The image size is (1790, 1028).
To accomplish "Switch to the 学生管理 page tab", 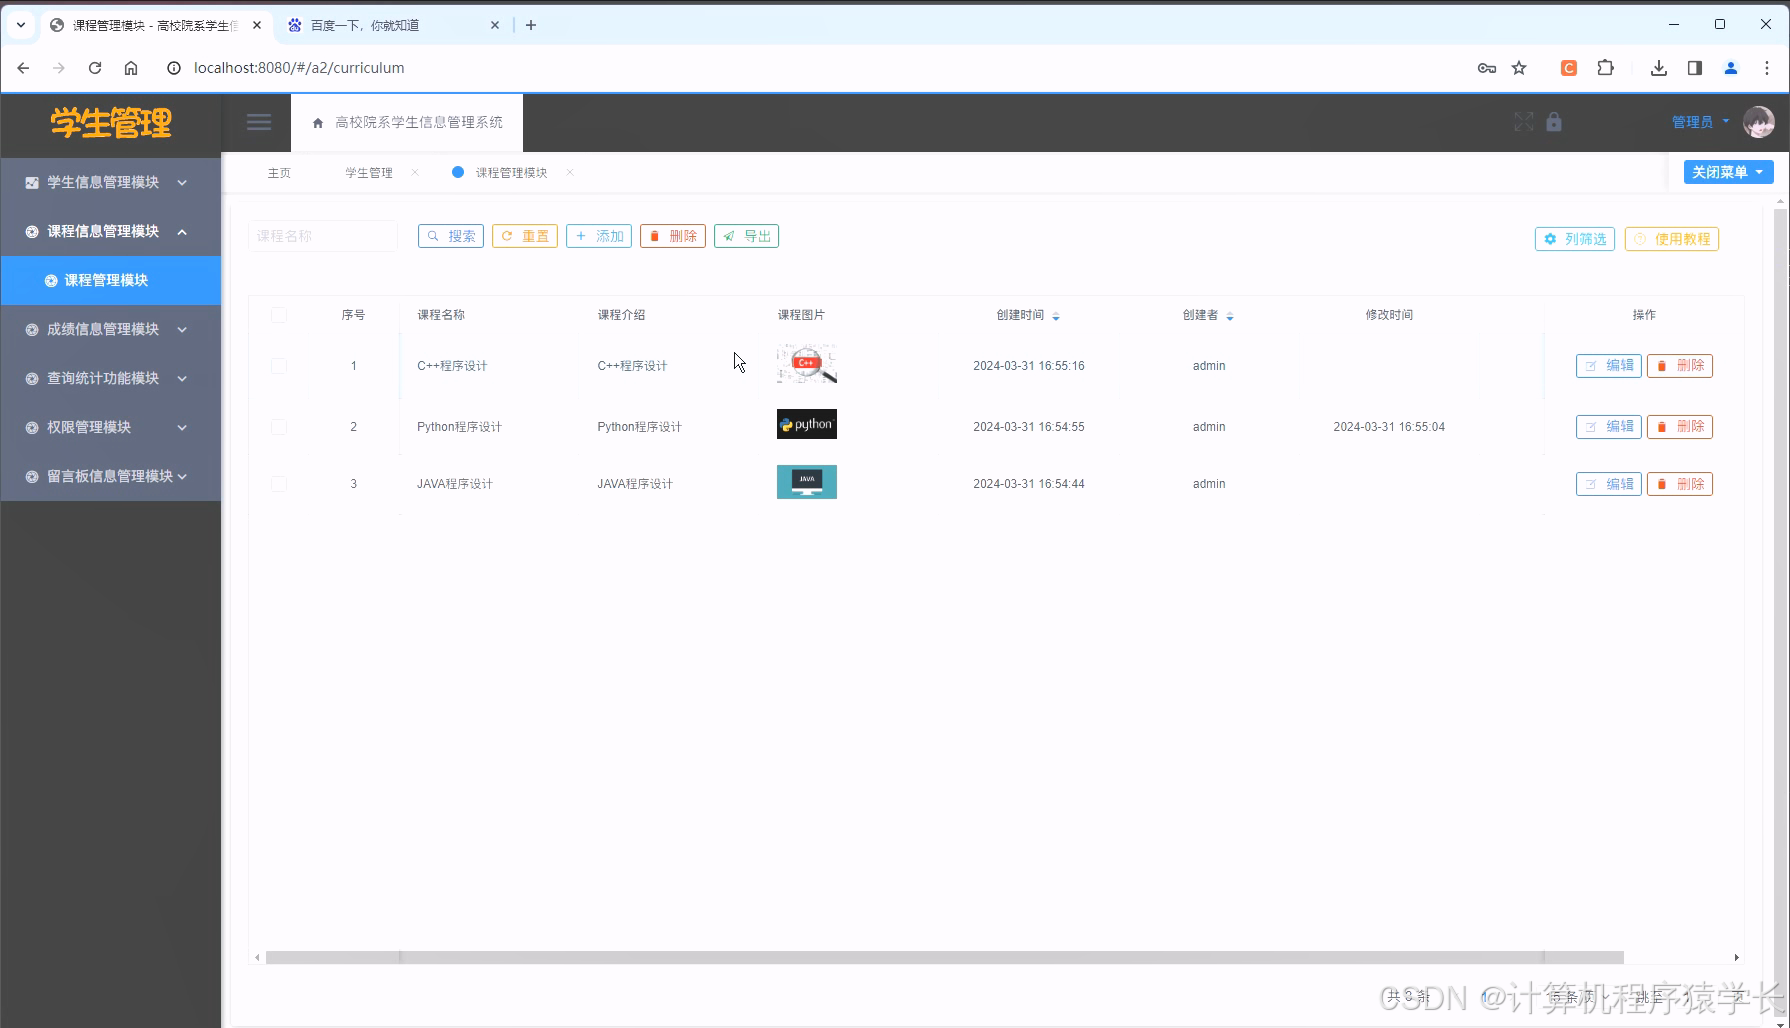I will click(369, 172).
